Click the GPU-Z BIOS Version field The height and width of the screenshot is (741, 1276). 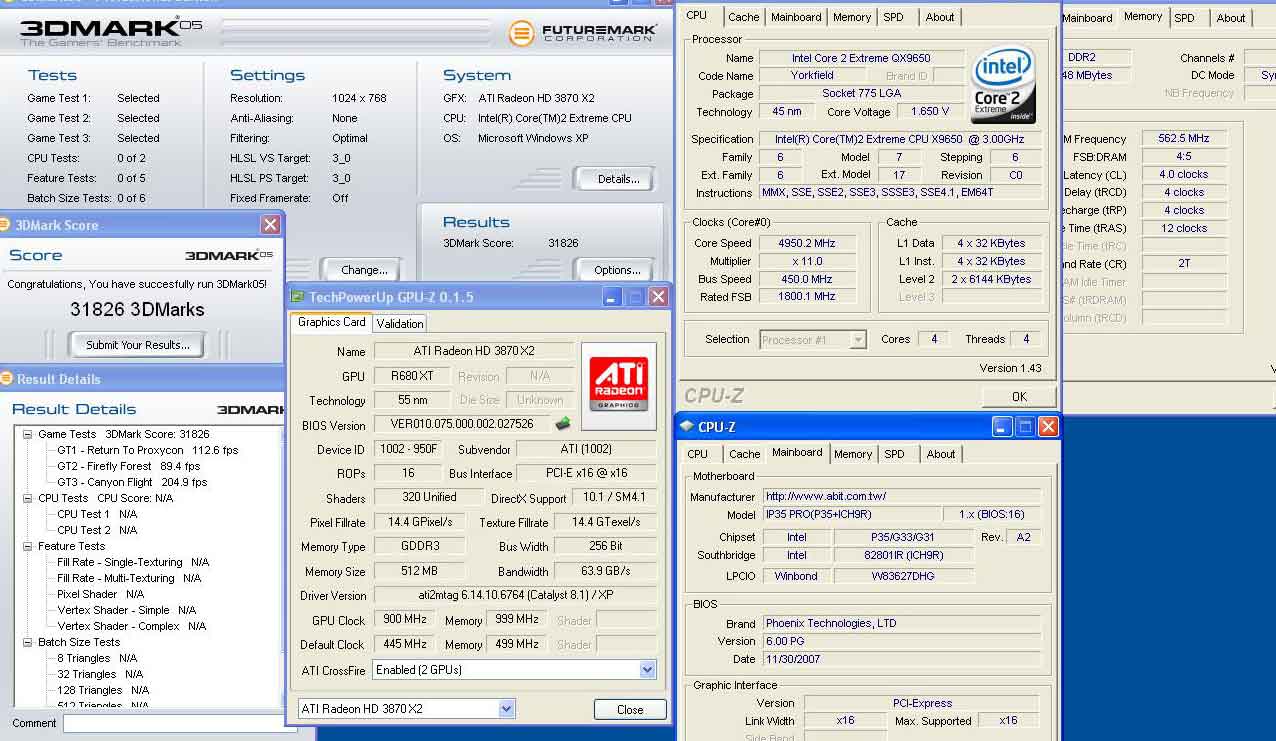click(462, 424)
